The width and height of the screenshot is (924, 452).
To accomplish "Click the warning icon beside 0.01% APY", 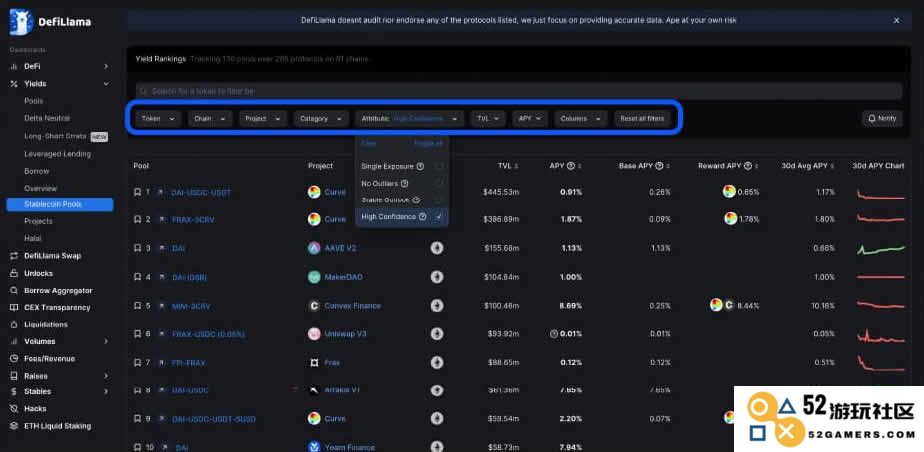I will pos(553,334).
